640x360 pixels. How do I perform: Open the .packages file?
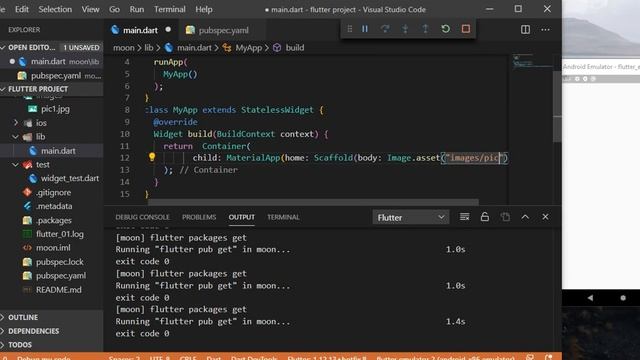(x=53, y=220)
